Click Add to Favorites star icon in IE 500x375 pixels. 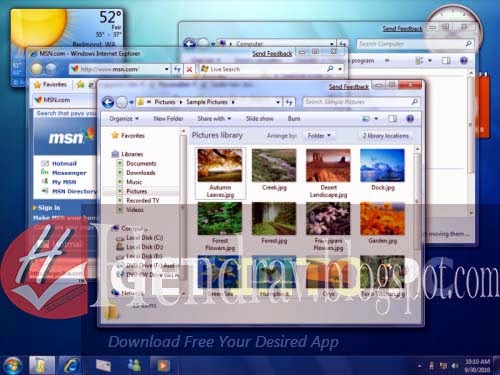[80, 85]
